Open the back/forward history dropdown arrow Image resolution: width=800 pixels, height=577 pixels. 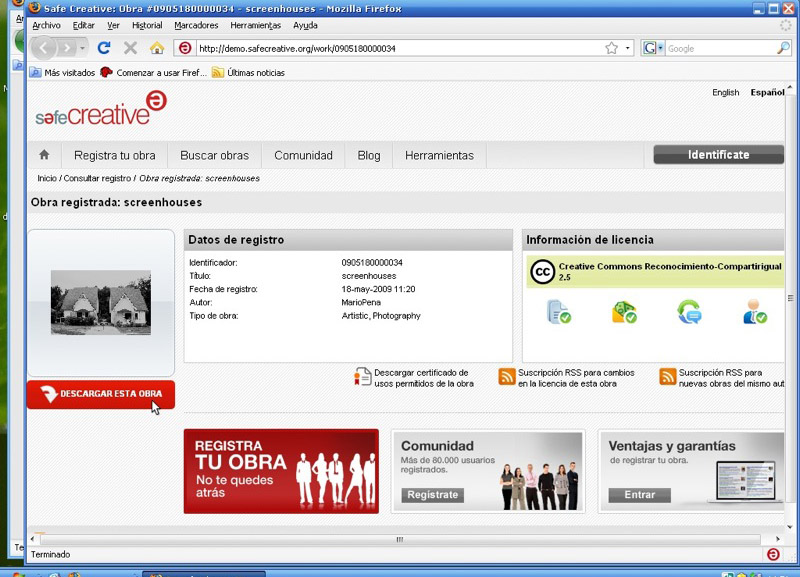pos(83,48)
